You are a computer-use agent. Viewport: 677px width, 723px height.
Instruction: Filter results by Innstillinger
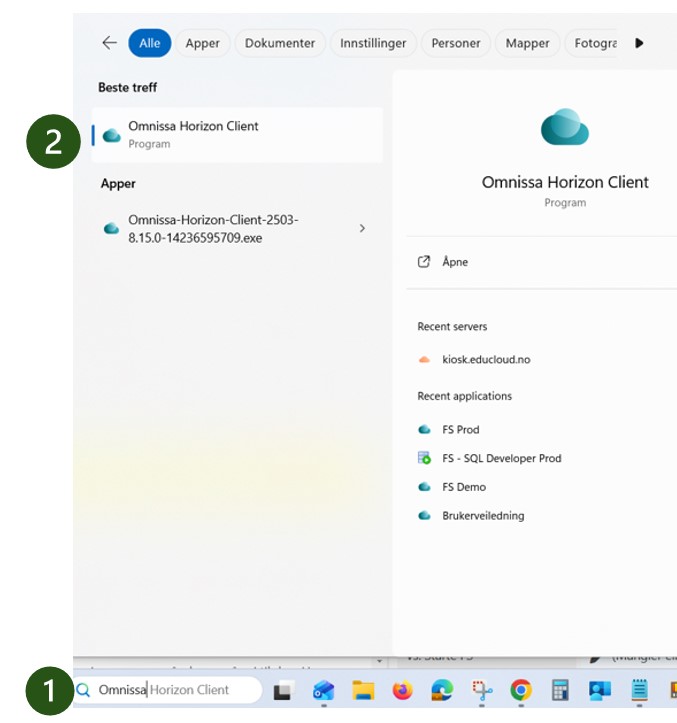click(x=375, y=43)
